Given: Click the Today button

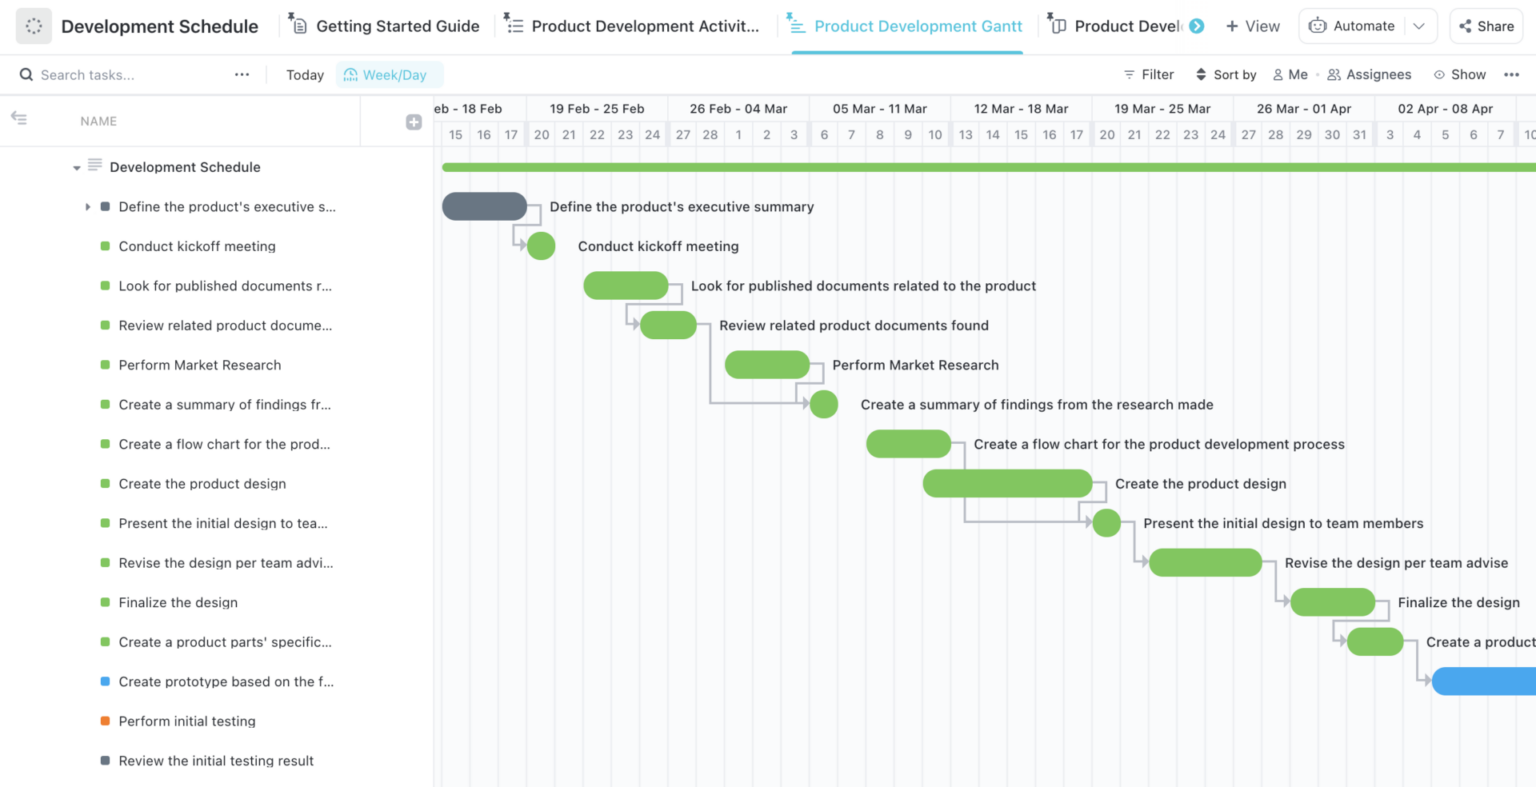Looking at the screenshot, I should pos(304,74).
